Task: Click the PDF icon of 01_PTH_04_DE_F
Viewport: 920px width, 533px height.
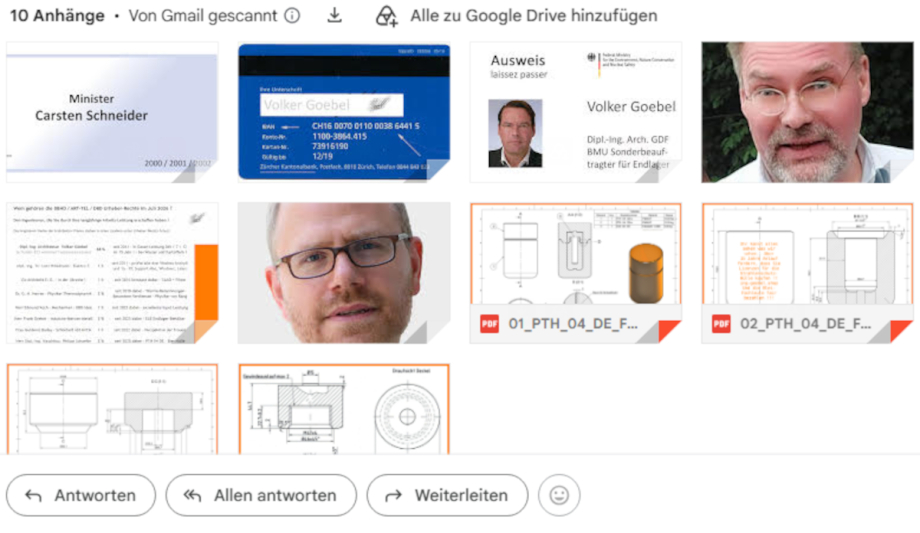Action: pyautogui.click(x=489, y=323)
